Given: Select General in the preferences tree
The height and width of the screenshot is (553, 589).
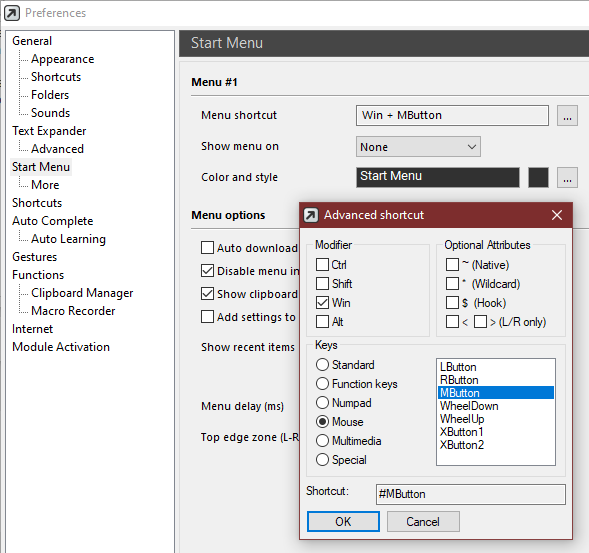Looking at the screenshot, I should 32,41.
